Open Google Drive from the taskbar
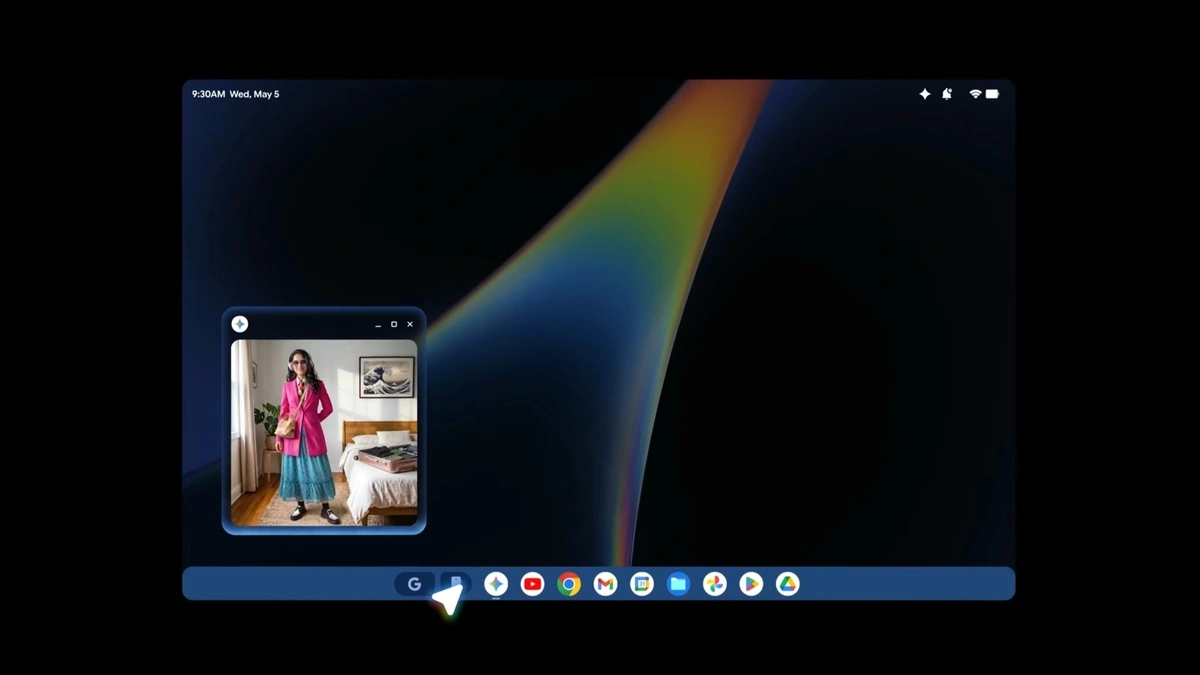The width and height of the screenshot is (1200, 675). click(x=787, y=584)
